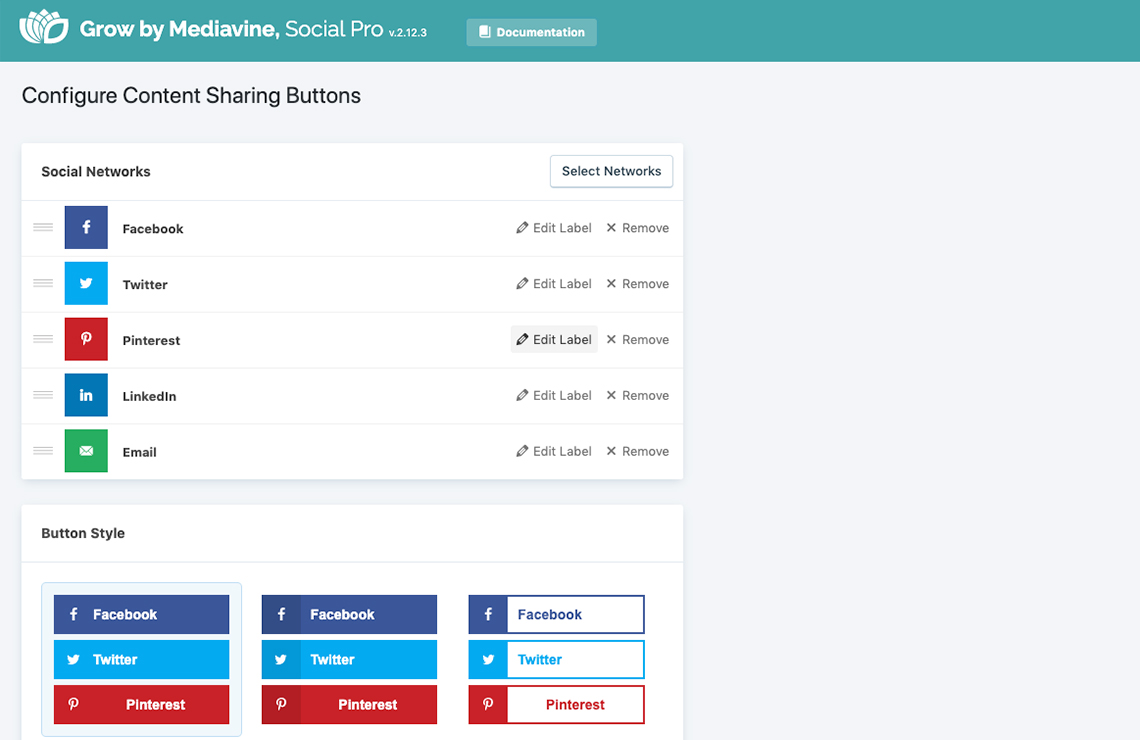Click the drag handle for the Facebook row
This screenshot has width=1140, height=740.
pos(43,228)
